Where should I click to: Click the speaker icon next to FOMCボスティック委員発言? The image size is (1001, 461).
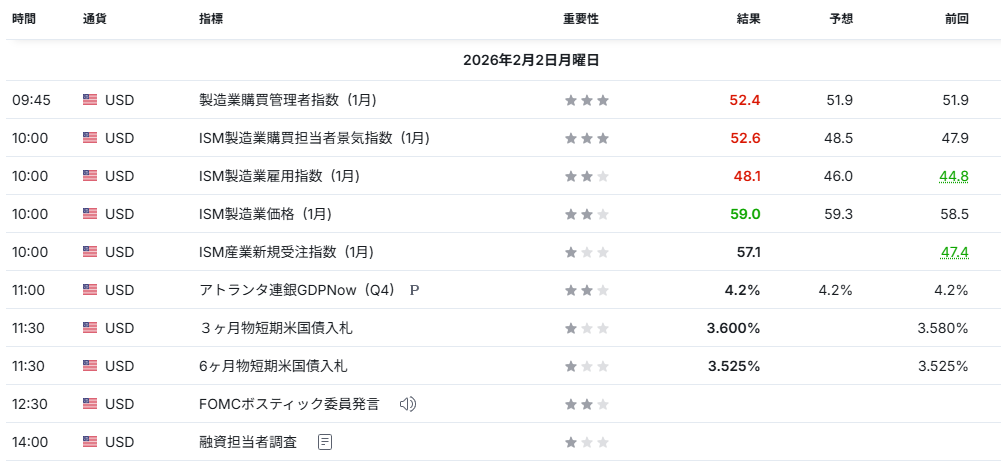[x=407, y=404]
